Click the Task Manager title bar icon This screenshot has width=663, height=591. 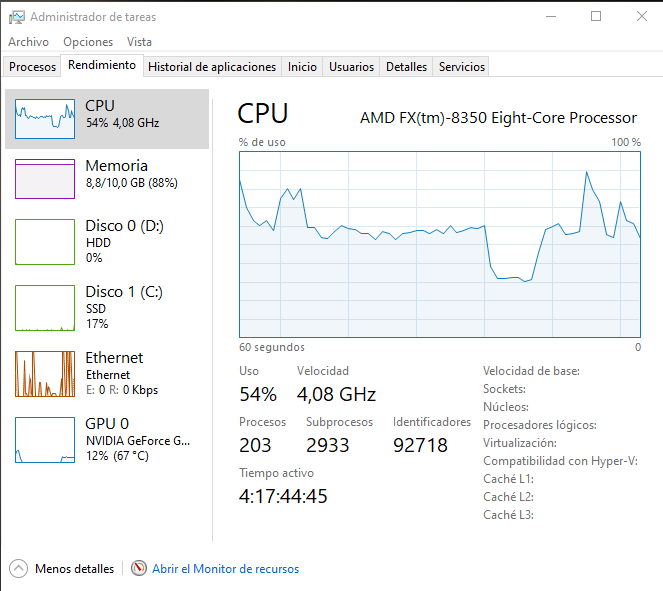(x=16, y=17)
